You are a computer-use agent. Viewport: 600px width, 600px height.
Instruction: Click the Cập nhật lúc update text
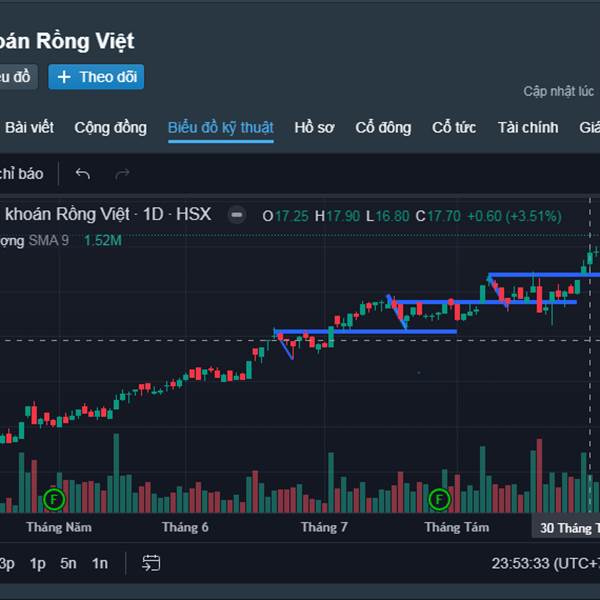coord(558,91)
